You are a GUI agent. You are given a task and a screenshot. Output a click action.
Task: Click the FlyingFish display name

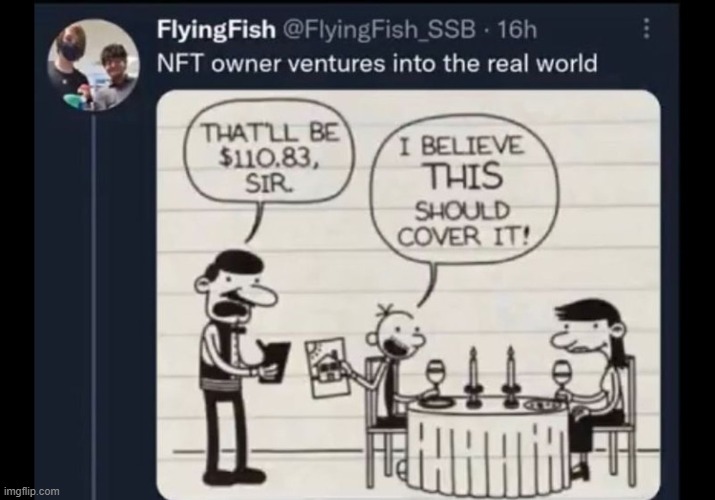216,30
